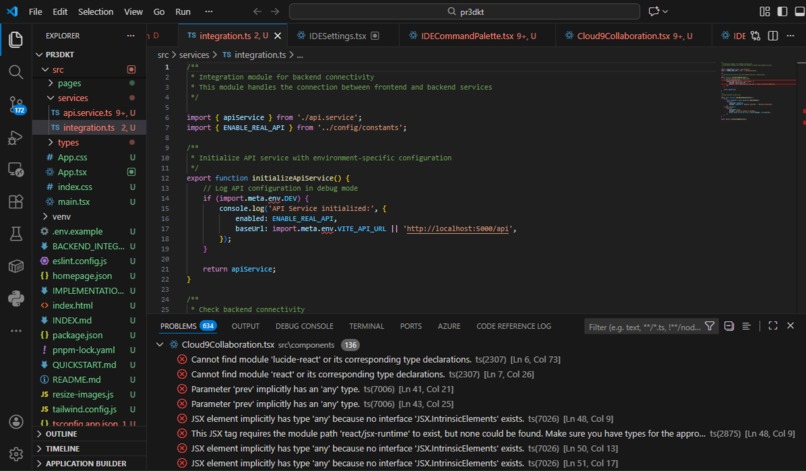This screenshot has width=806, height=471.
Task: Open editor more actions ellipsis
Action: point(791,35)
